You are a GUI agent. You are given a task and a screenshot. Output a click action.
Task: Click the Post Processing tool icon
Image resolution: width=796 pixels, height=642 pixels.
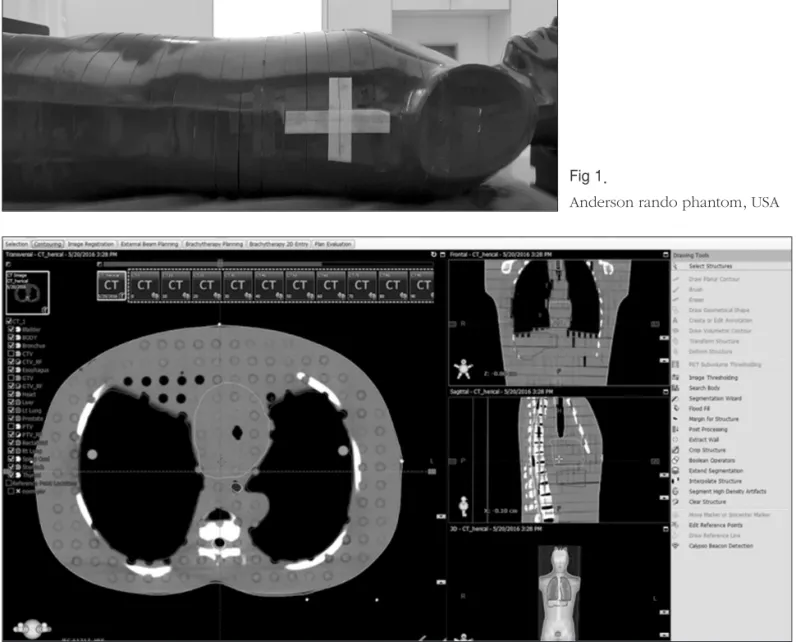tap(676, 429)
